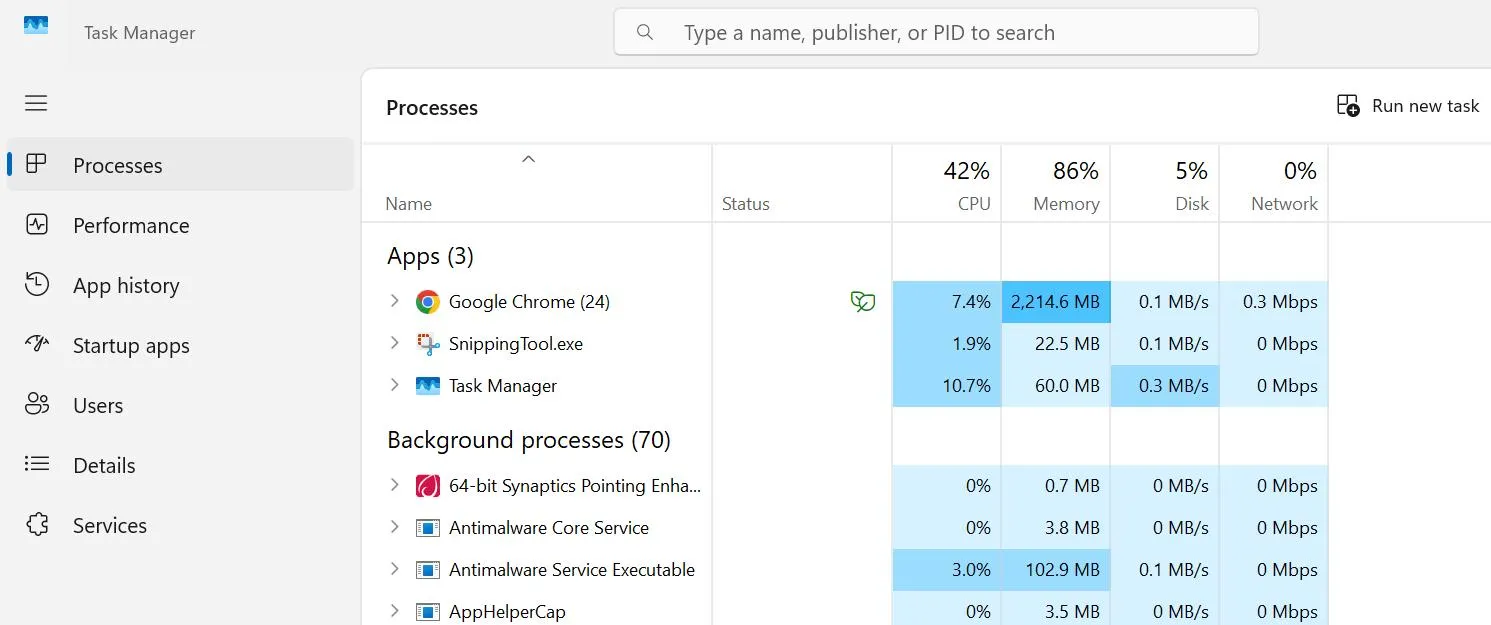Click the Run new task button
This screenshot has height=625, width=1491.
[1408, 106]
